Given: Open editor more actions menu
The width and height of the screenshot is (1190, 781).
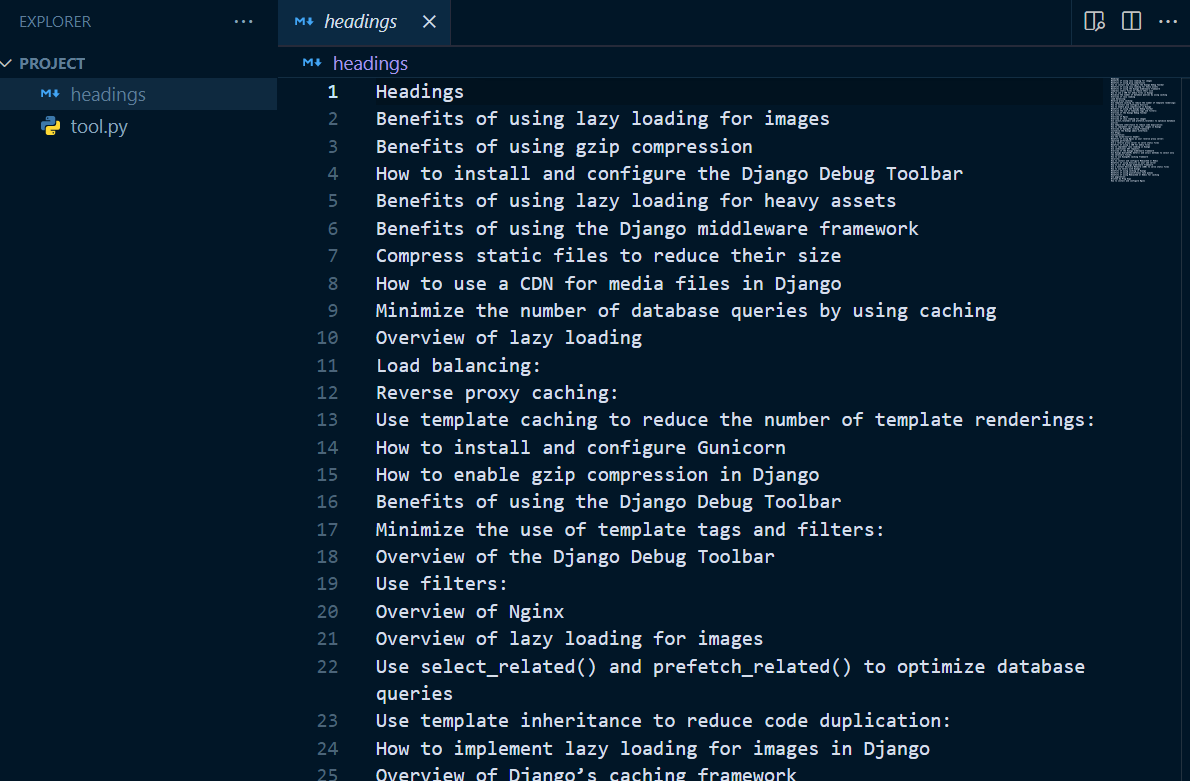Looking at the screenshot, I should tap(1168, 21).
